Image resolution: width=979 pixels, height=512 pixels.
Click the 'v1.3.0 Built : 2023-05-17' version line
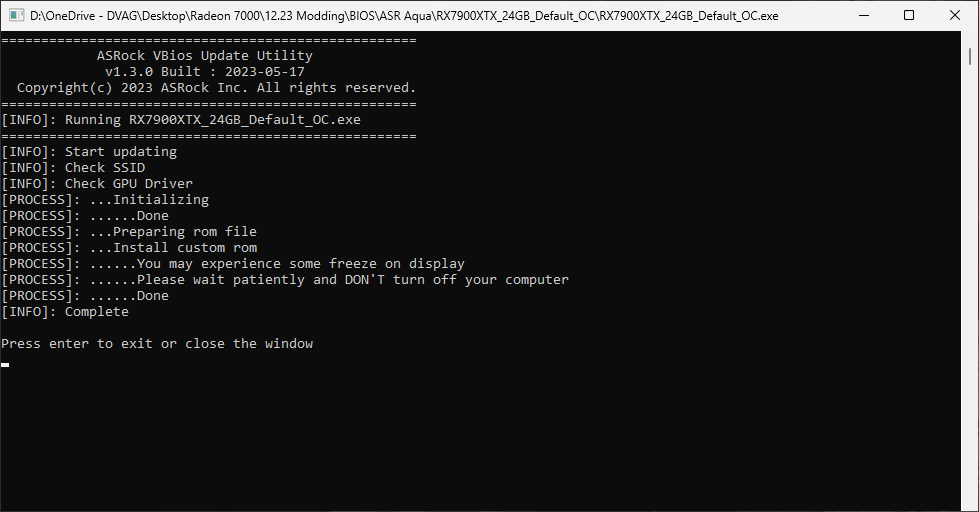[205, 72]
